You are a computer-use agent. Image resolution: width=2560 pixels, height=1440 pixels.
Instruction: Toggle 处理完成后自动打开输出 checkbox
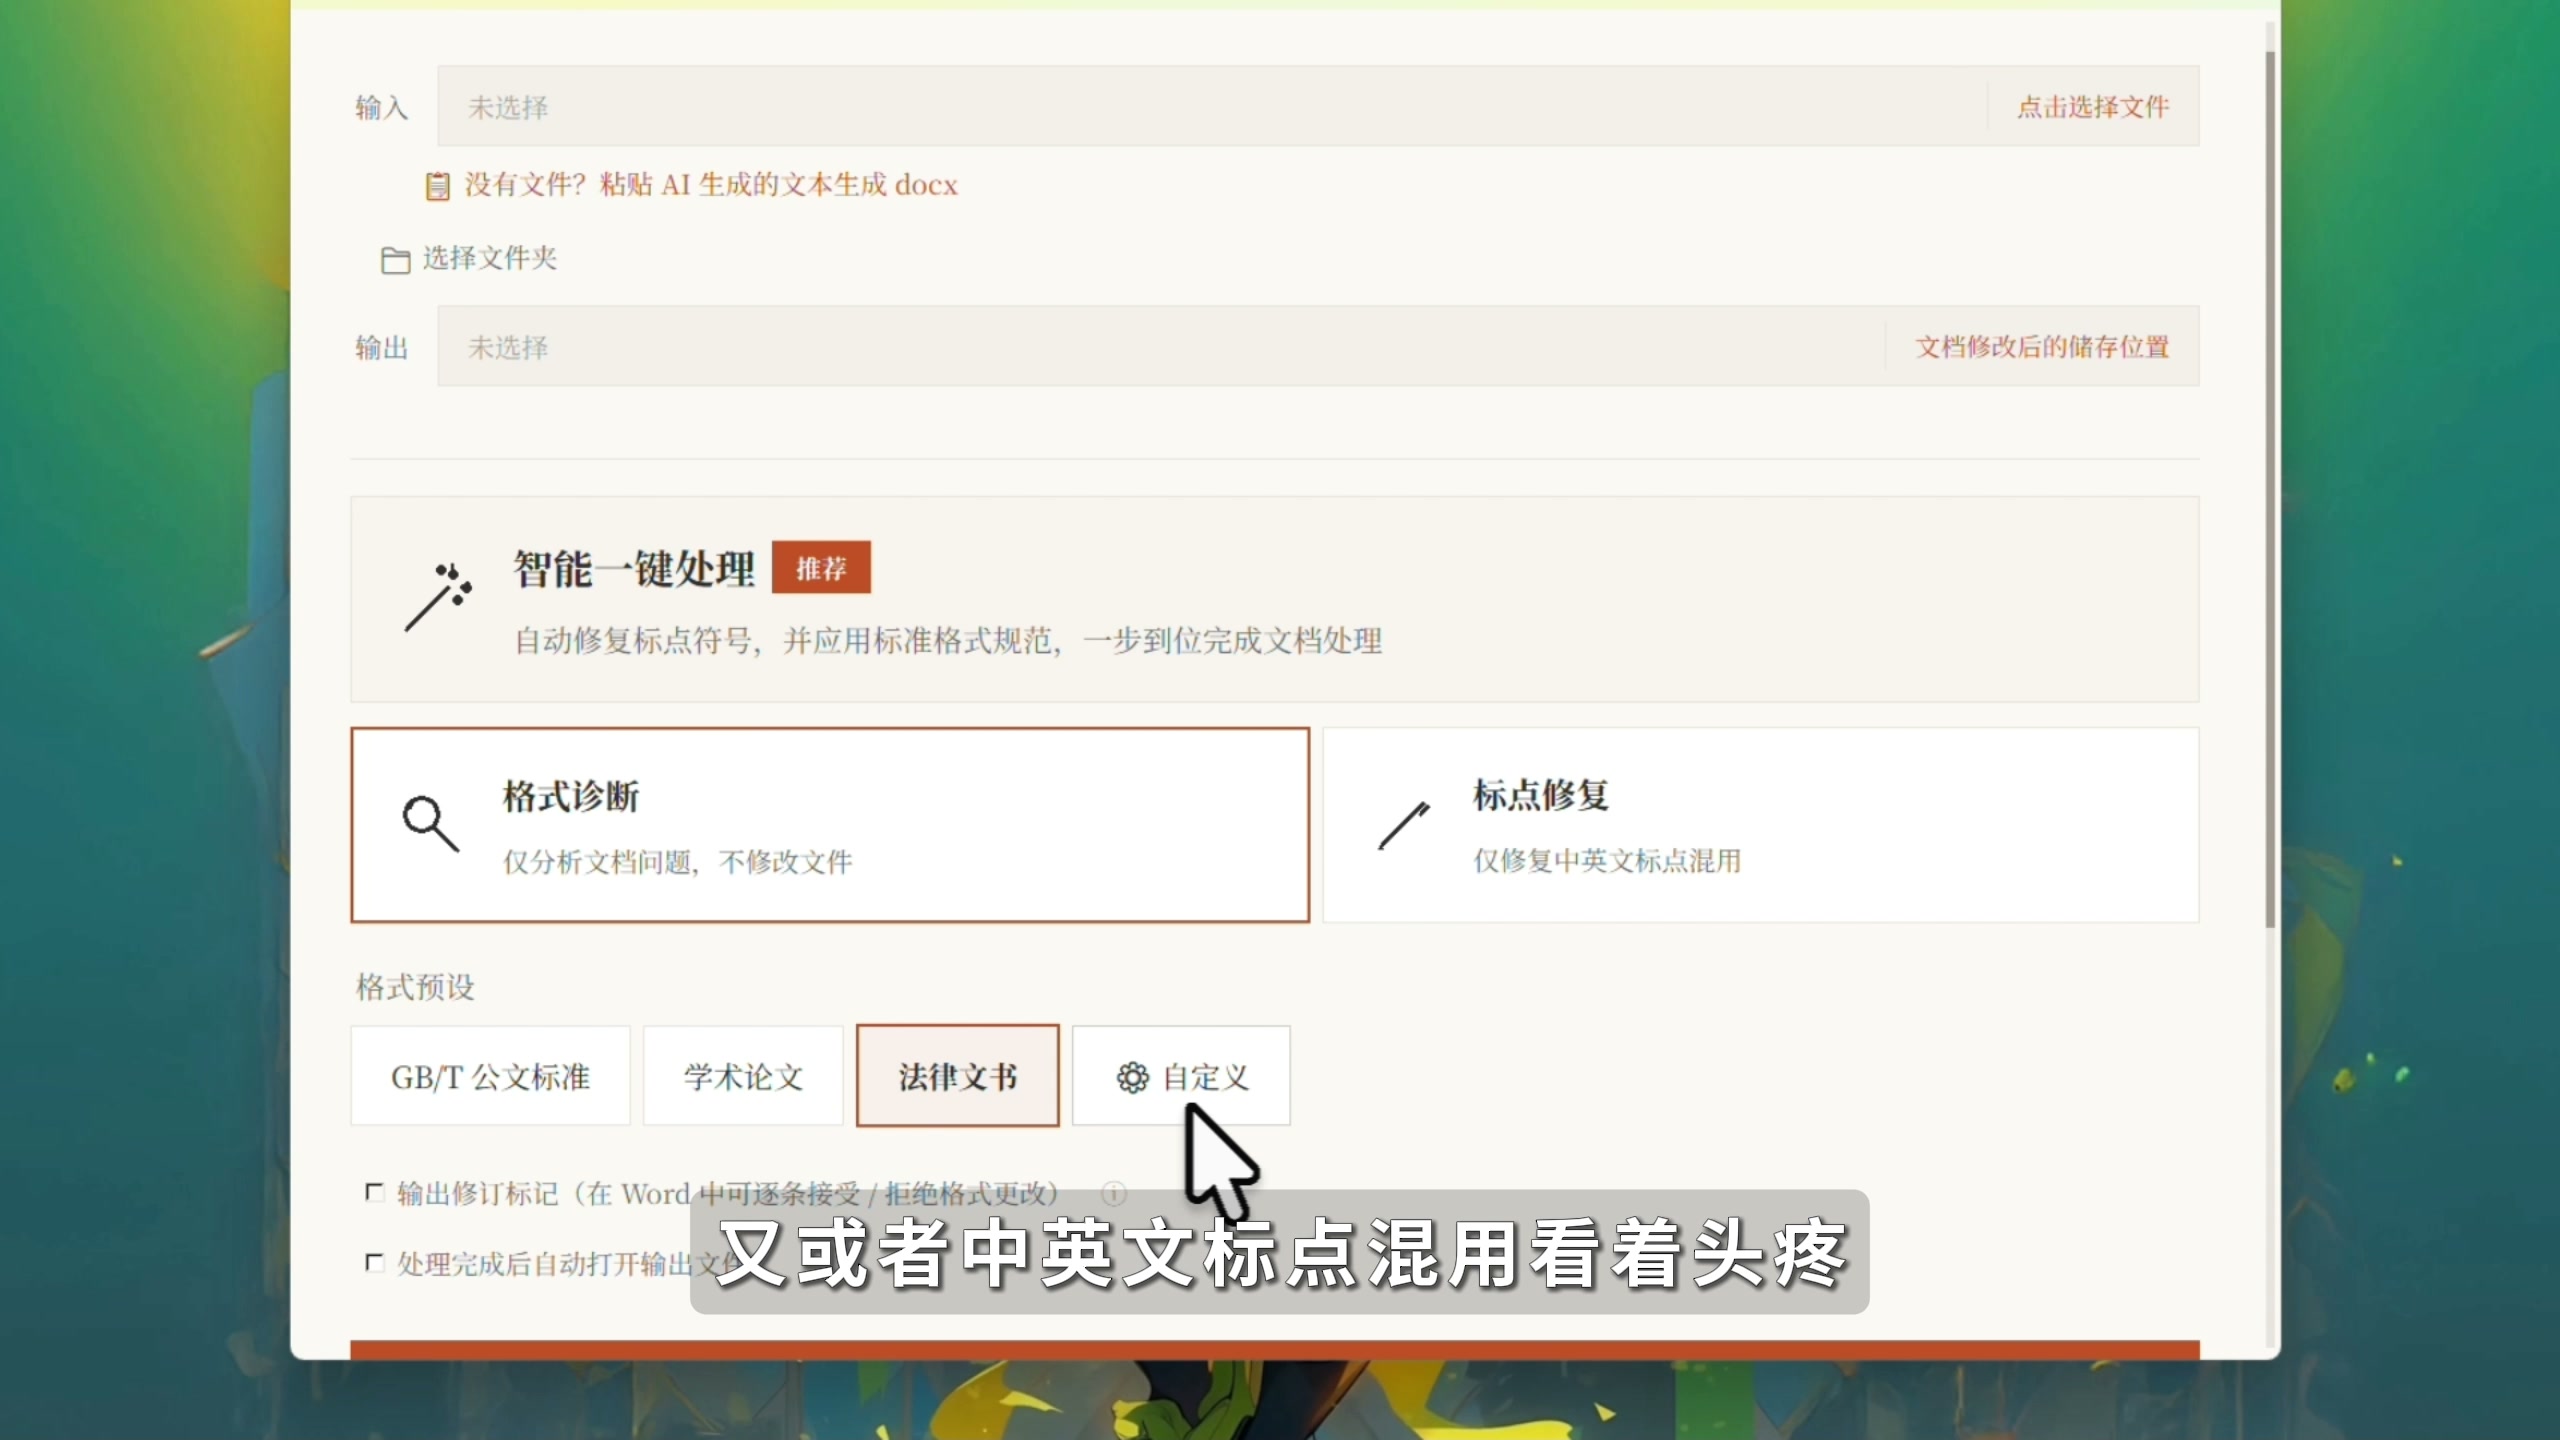click(375, 1263)
